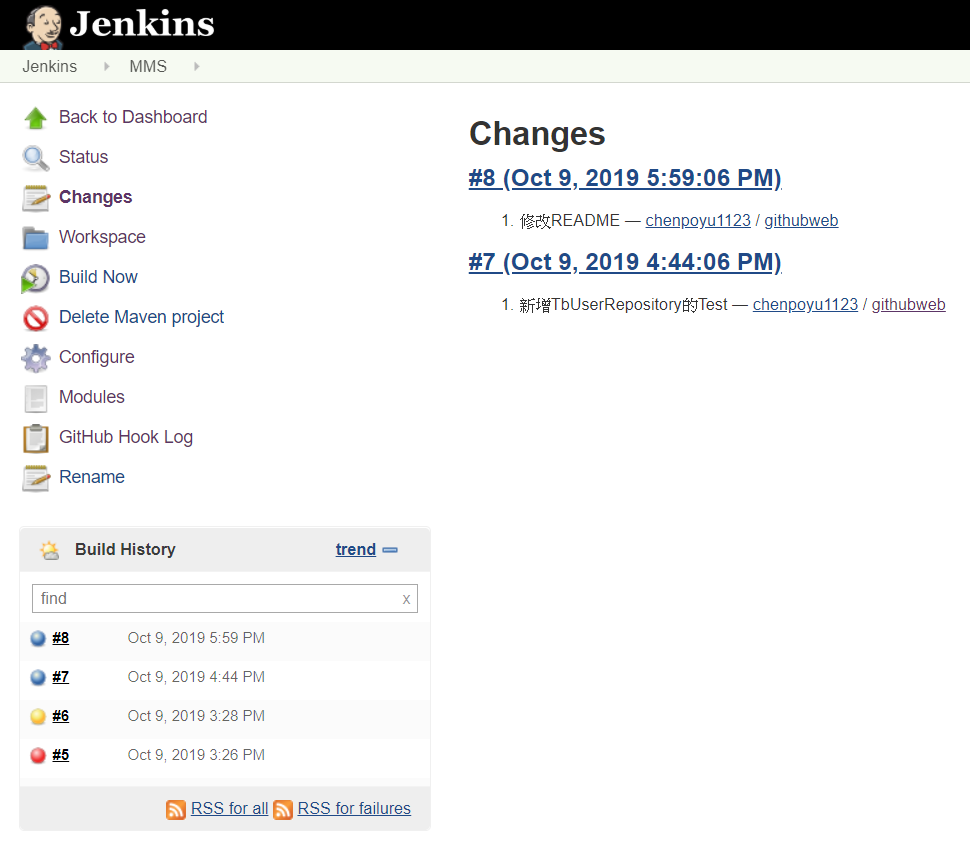Open GitHub Hook Log from the sidebar
This screenshot has width=970, height=851.
[x=126, y=437]
